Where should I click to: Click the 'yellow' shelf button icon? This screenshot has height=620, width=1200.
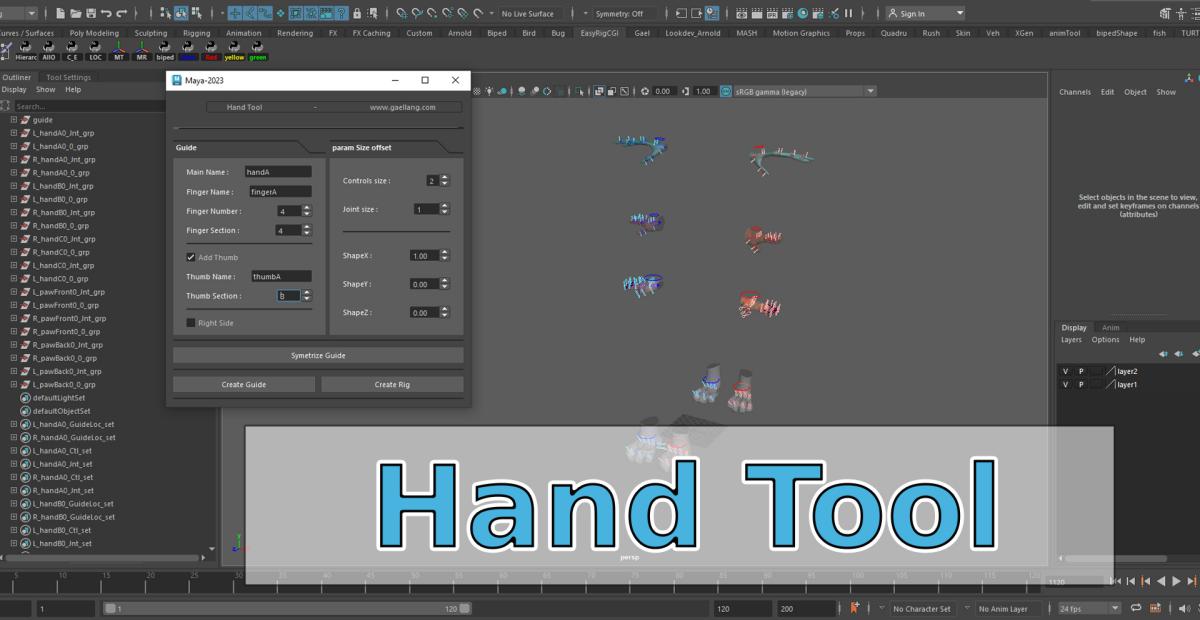point(234,51)
